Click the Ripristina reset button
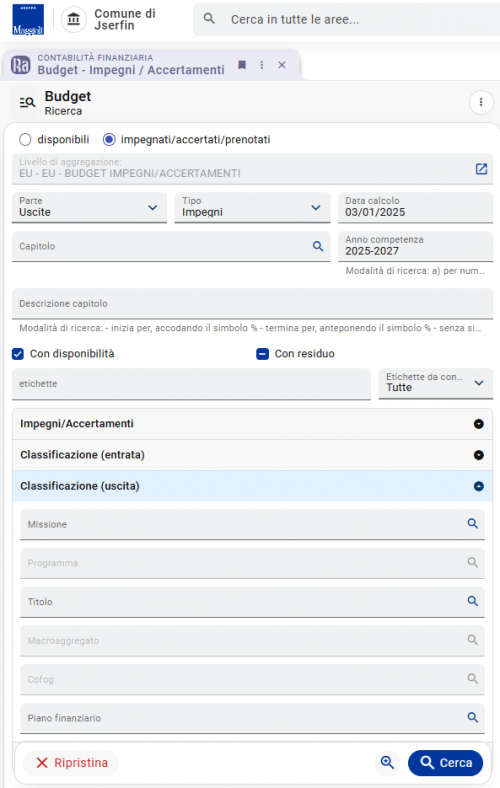The image size is (500, 788). 71,763
